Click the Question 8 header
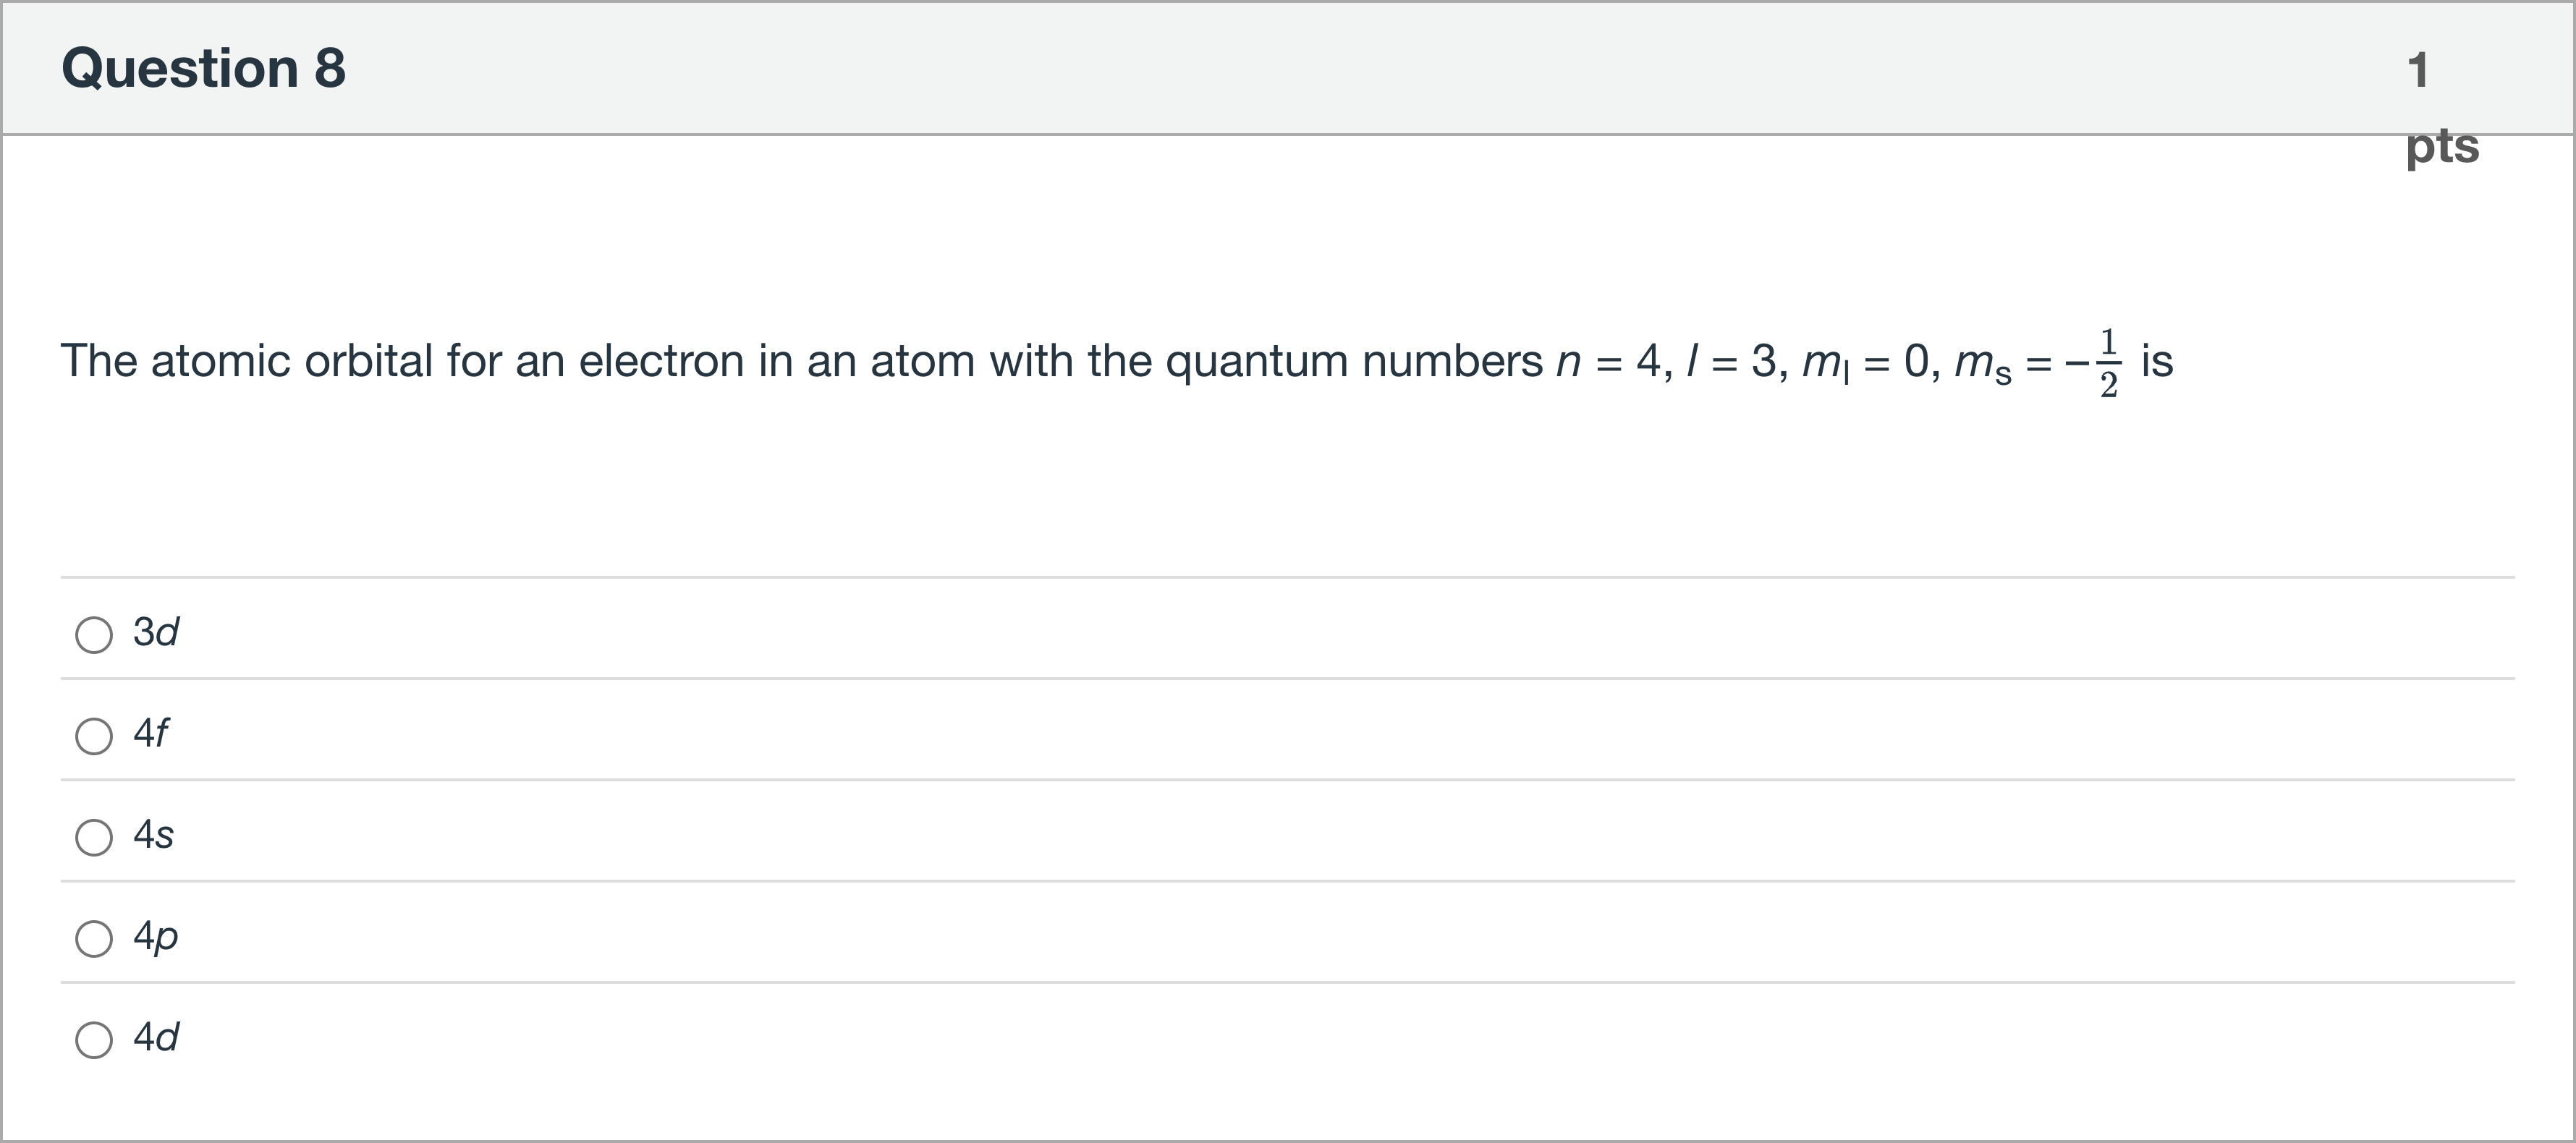Viewport: 2576px width, 1143px height. coord(203,68)
